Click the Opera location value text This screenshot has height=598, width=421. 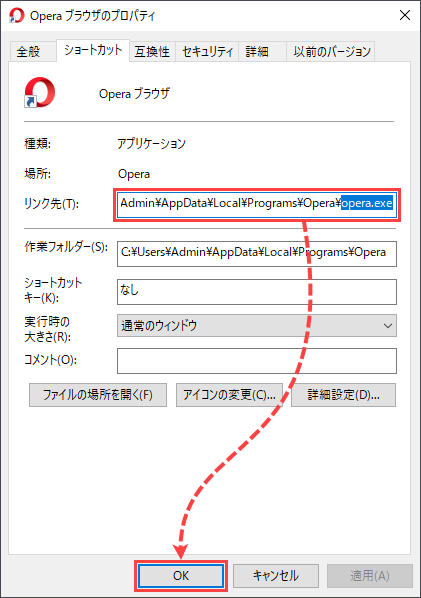pos(134,174)
